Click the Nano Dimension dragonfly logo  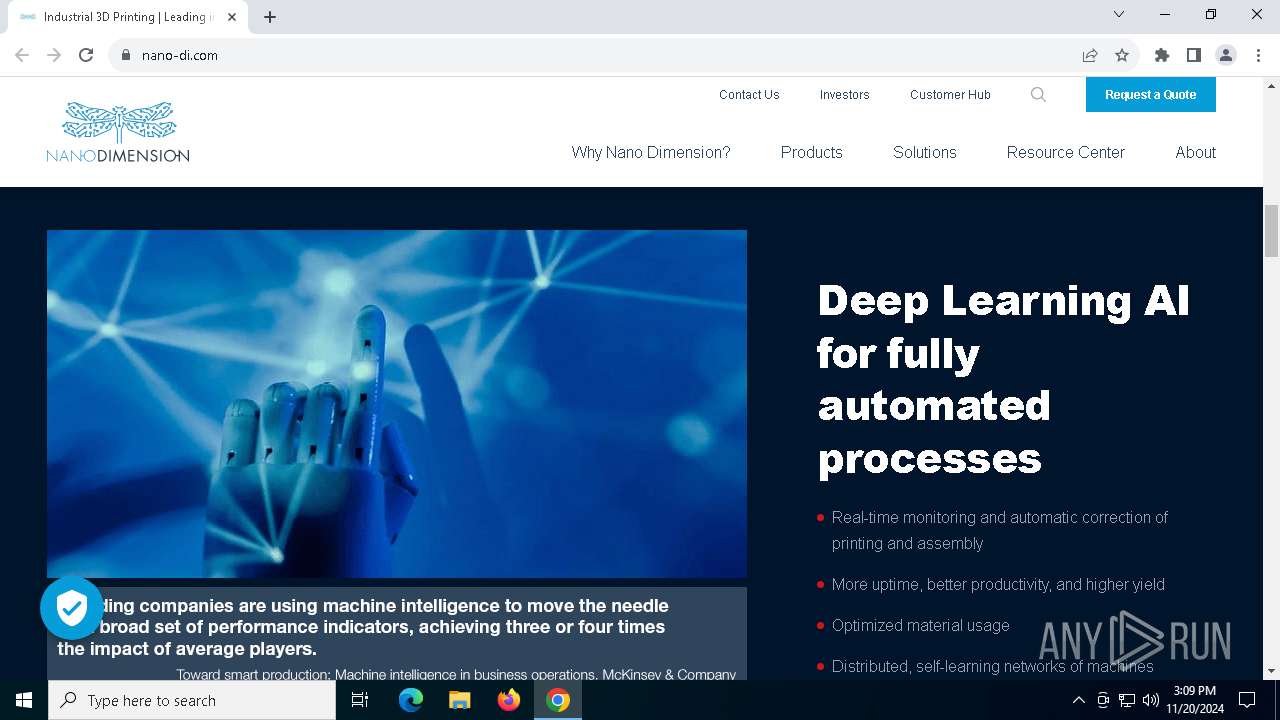[x=118, y=132]
